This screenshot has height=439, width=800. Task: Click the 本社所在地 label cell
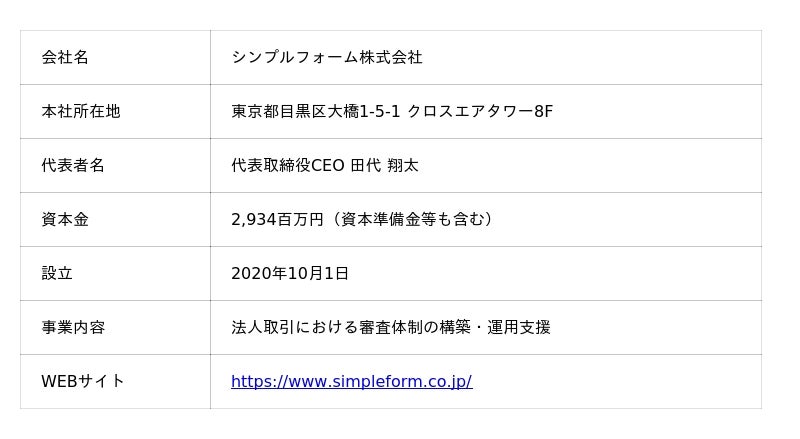81,111
